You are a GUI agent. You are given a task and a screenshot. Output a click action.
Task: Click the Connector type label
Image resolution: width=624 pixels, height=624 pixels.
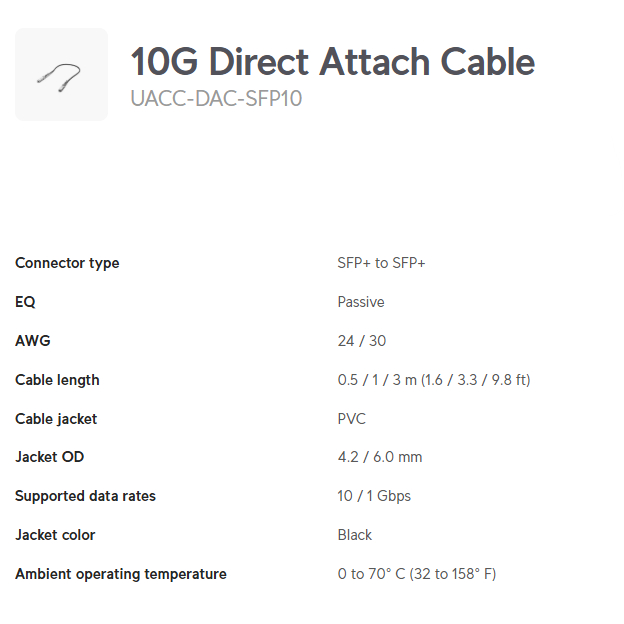tap(67, 263)
